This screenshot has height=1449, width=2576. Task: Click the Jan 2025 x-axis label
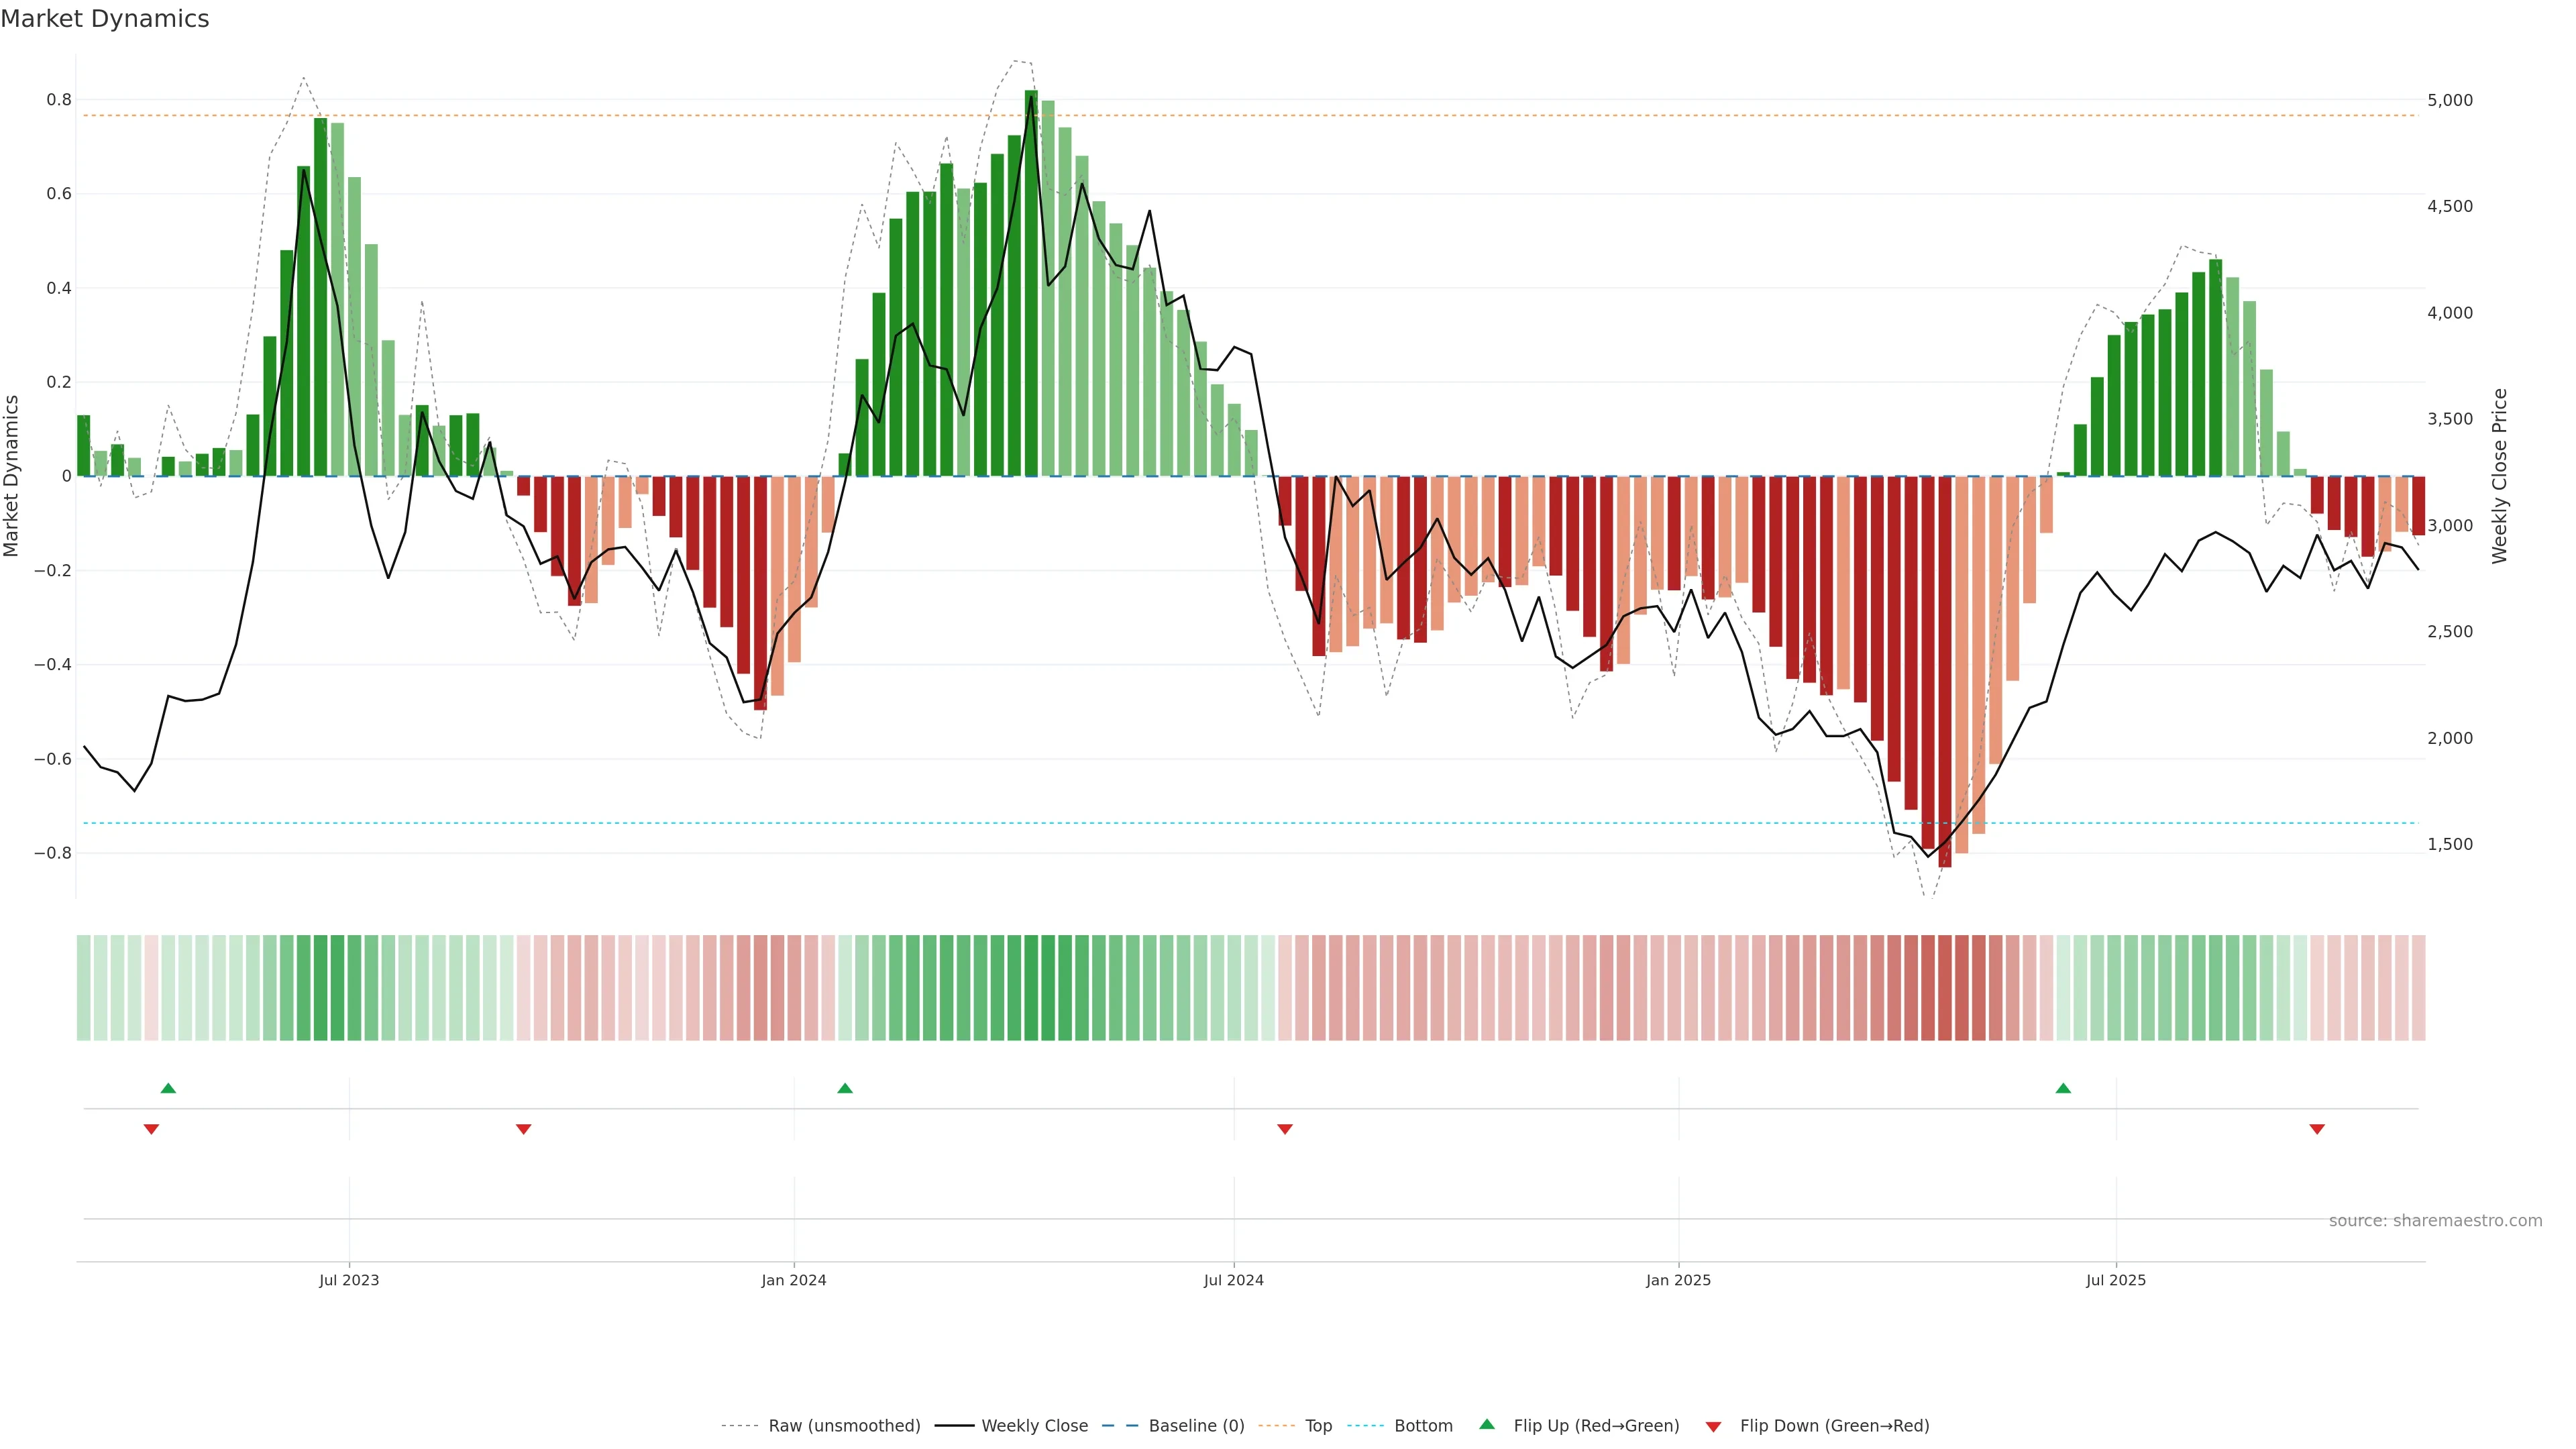tap(1678, 1281)
